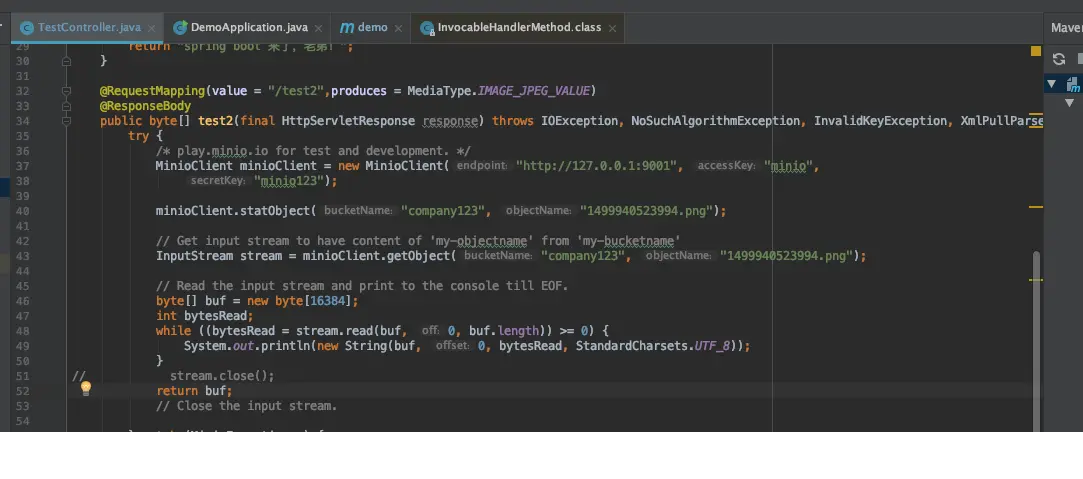Image resolution: width=1083 pixels, height=479 pixels.
Task: Open the InvocableHandlerMethod.class tab
Action: coord(519,28)
